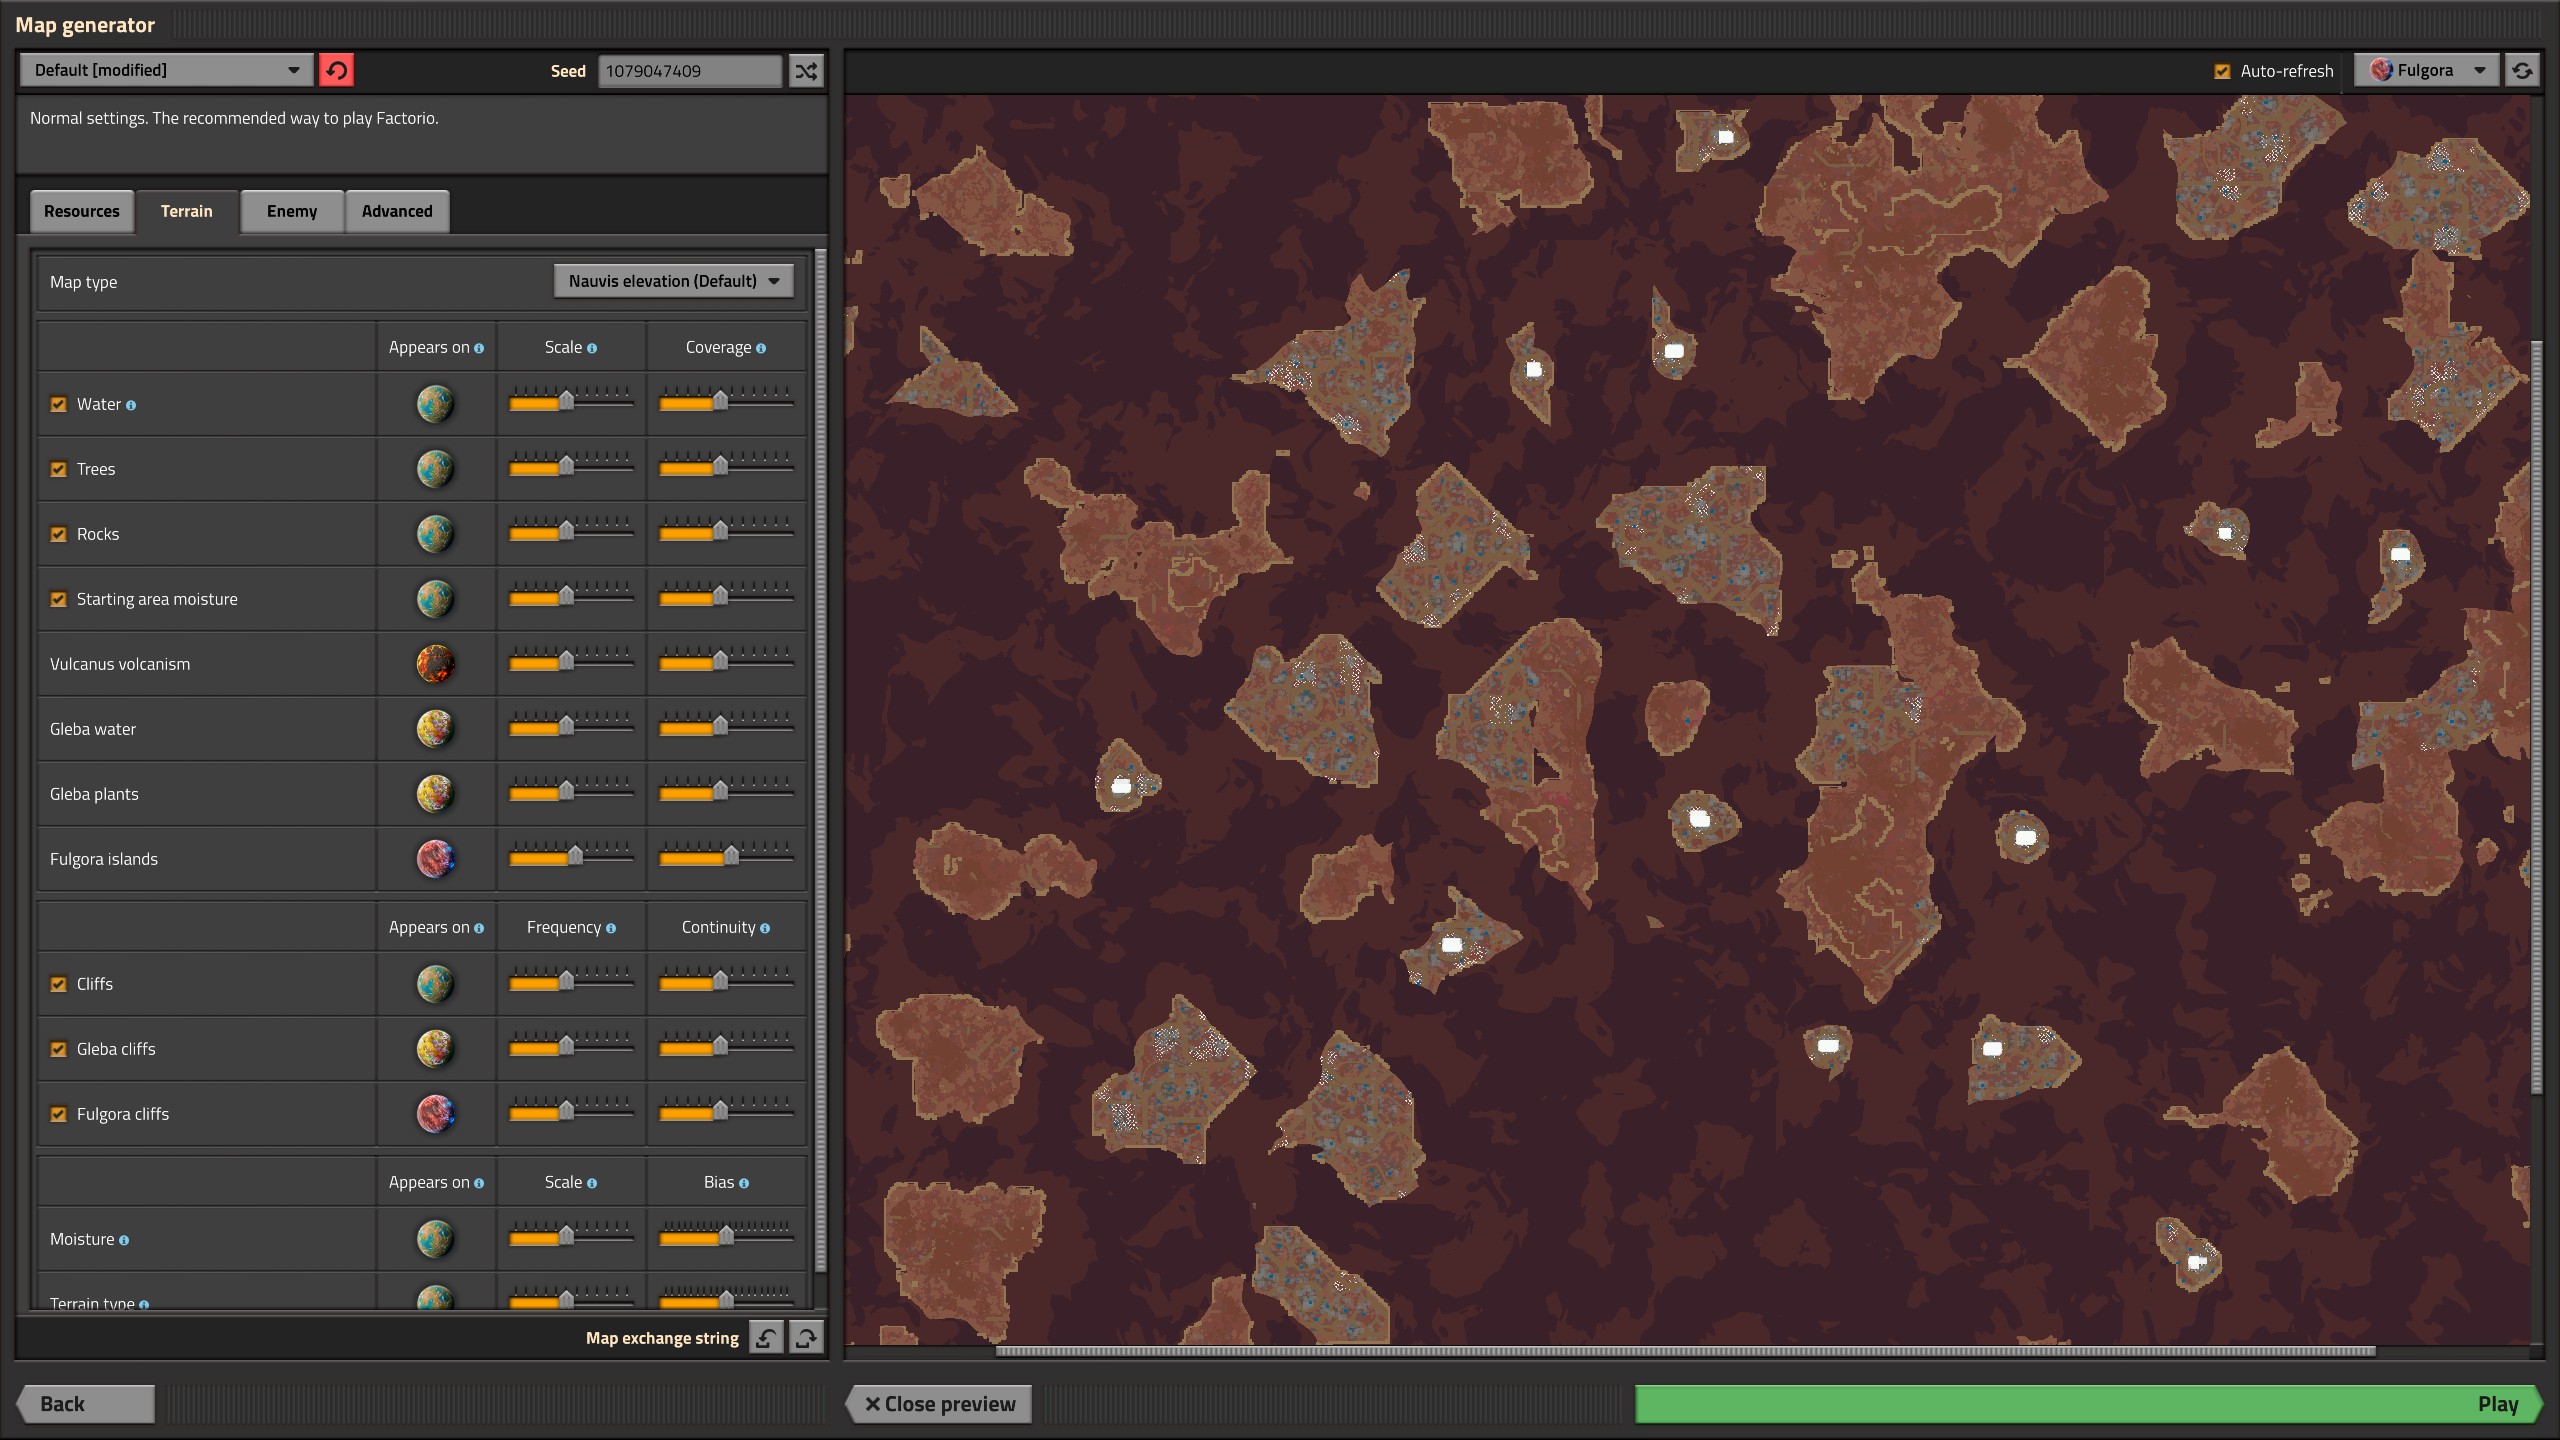Click the Map exchange string label
Screen dimensions: 2560x1440
tap(662, 1338)
